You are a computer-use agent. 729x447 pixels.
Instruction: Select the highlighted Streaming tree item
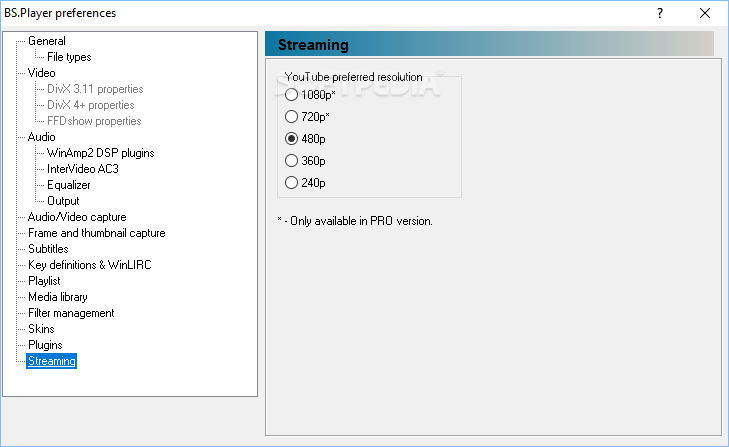pos(52,361)
